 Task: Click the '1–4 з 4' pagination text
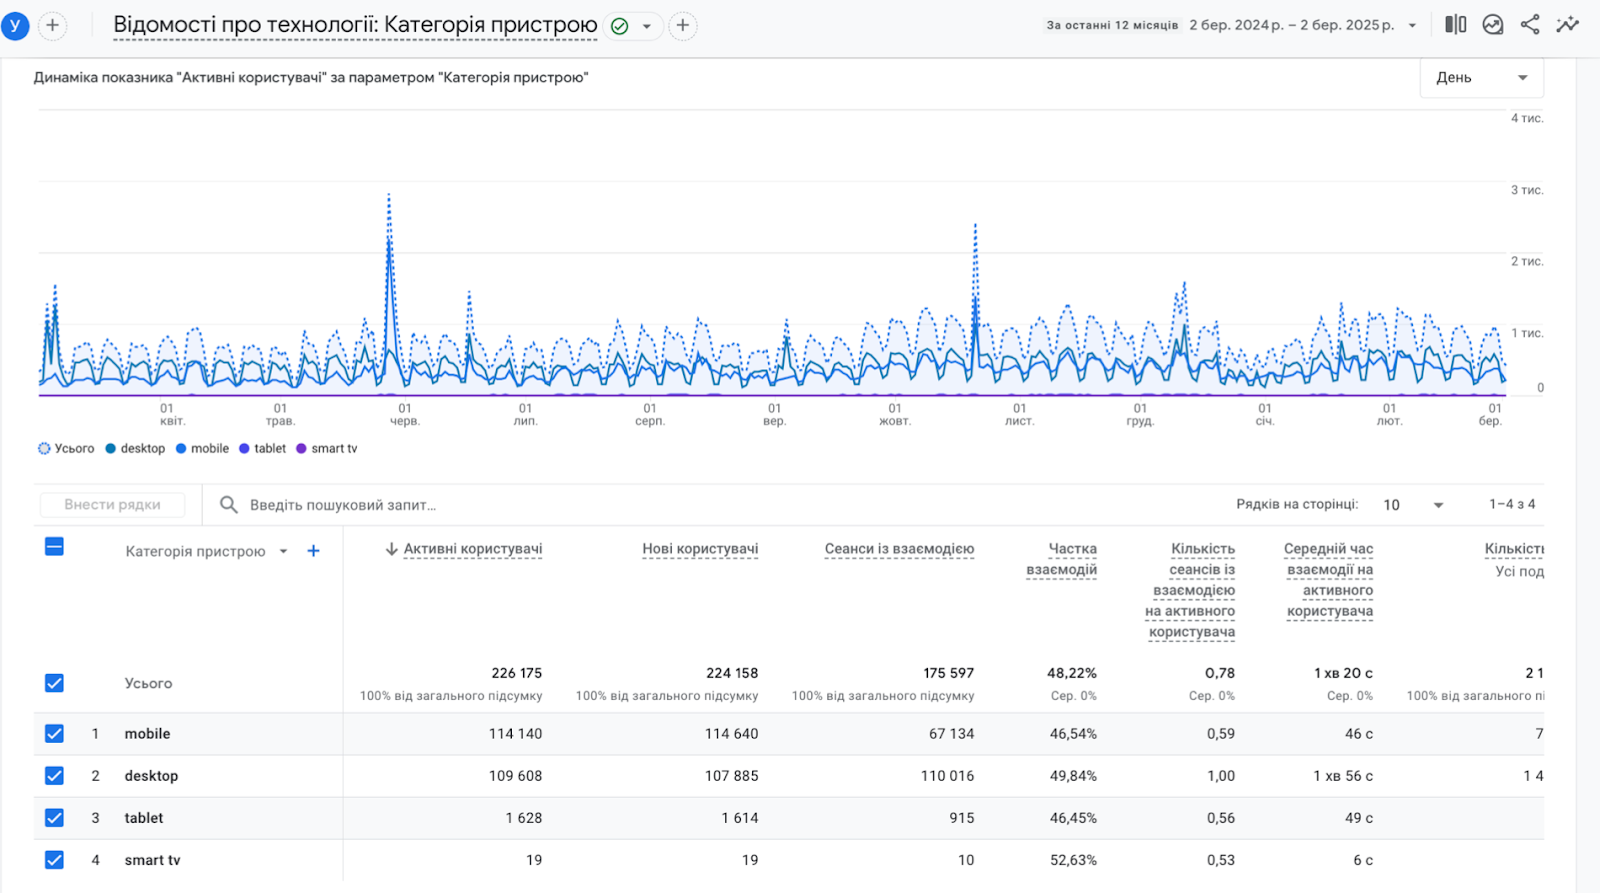click(x=1512, y=504)
